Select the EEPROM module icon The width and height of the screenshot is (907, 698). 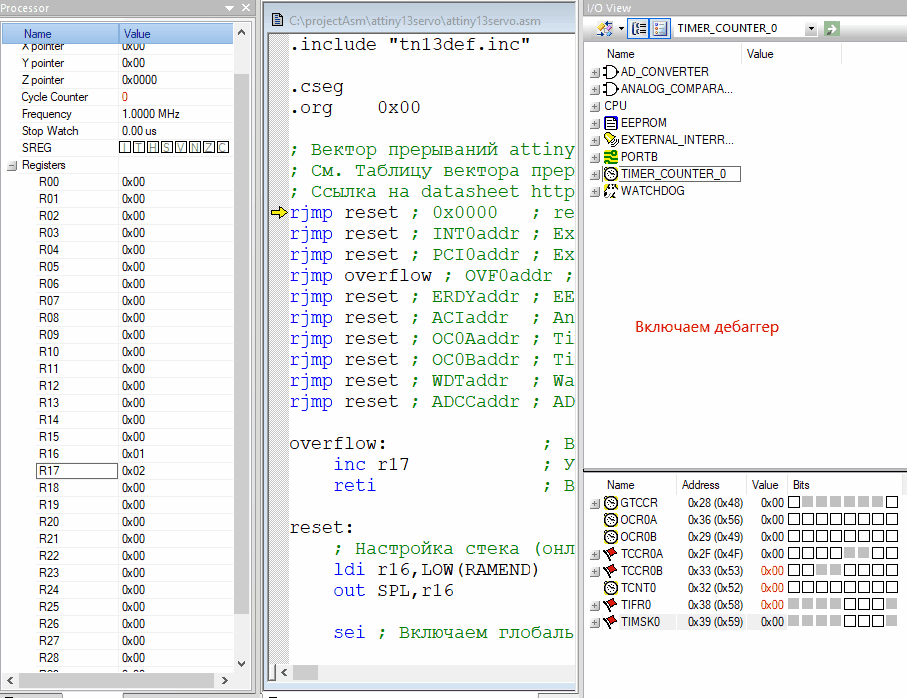611,123
